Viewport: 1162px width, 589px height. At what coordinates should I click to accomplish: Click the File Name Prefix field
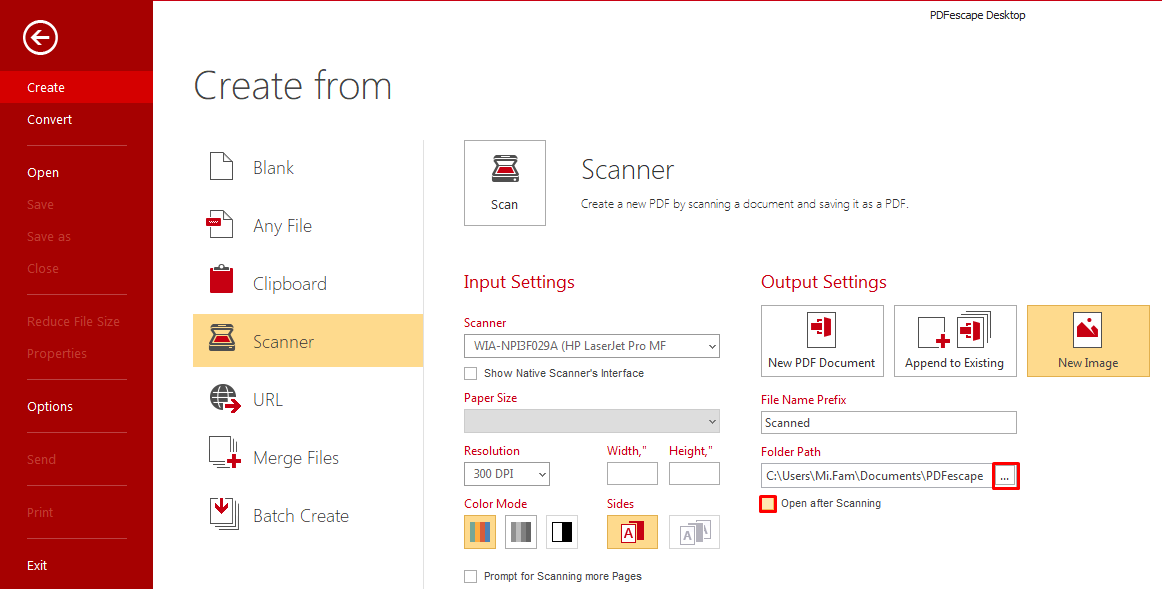pyautogui.click(x=889, y=423)
